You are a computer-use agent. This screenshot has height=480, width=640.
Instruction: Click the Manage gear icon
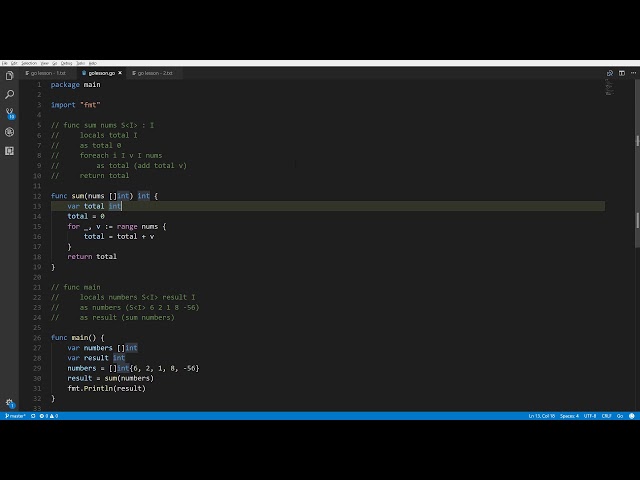tap(10, 403)
